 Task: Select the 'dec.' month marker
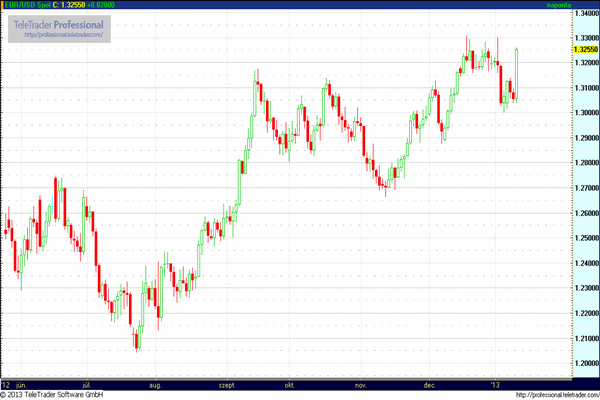(x=429, y=384)
